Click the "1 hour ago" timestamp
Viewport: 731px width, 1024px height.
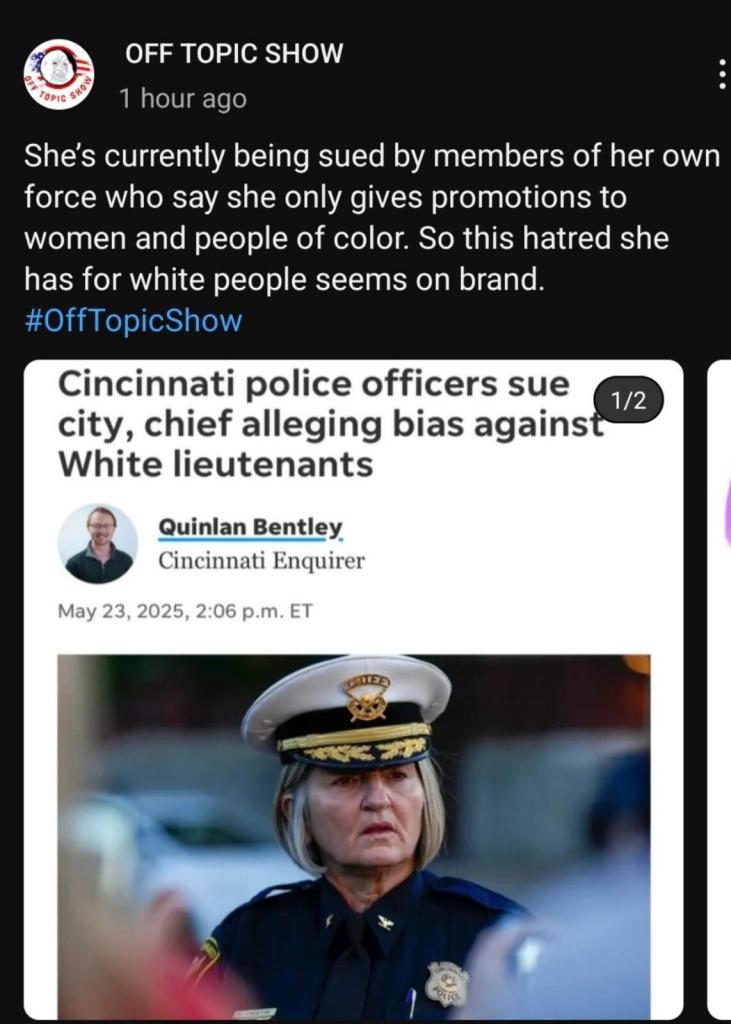coord(183,98)
